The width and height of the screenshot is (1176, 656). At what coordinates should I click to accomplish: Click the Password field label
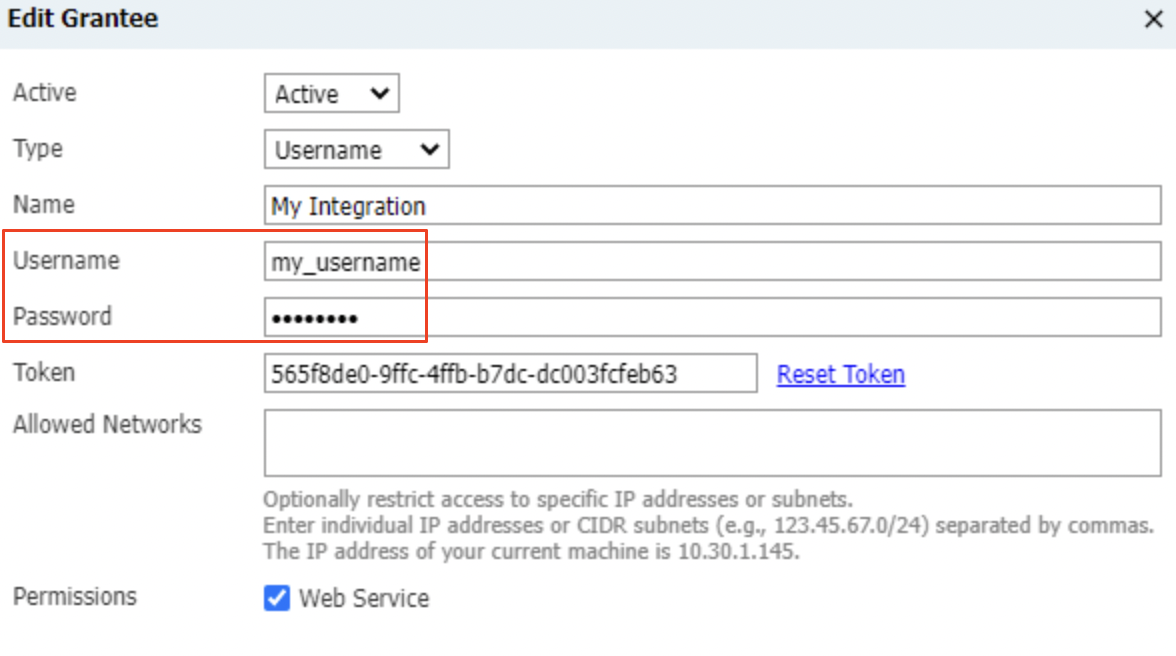pos(62,317)
